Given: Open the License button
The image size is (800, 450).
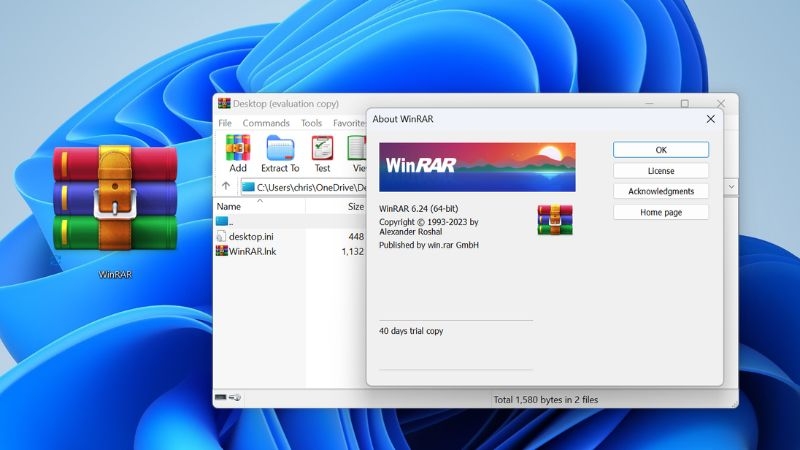Looking at the screenshot, I should click(x=661, y=171).
